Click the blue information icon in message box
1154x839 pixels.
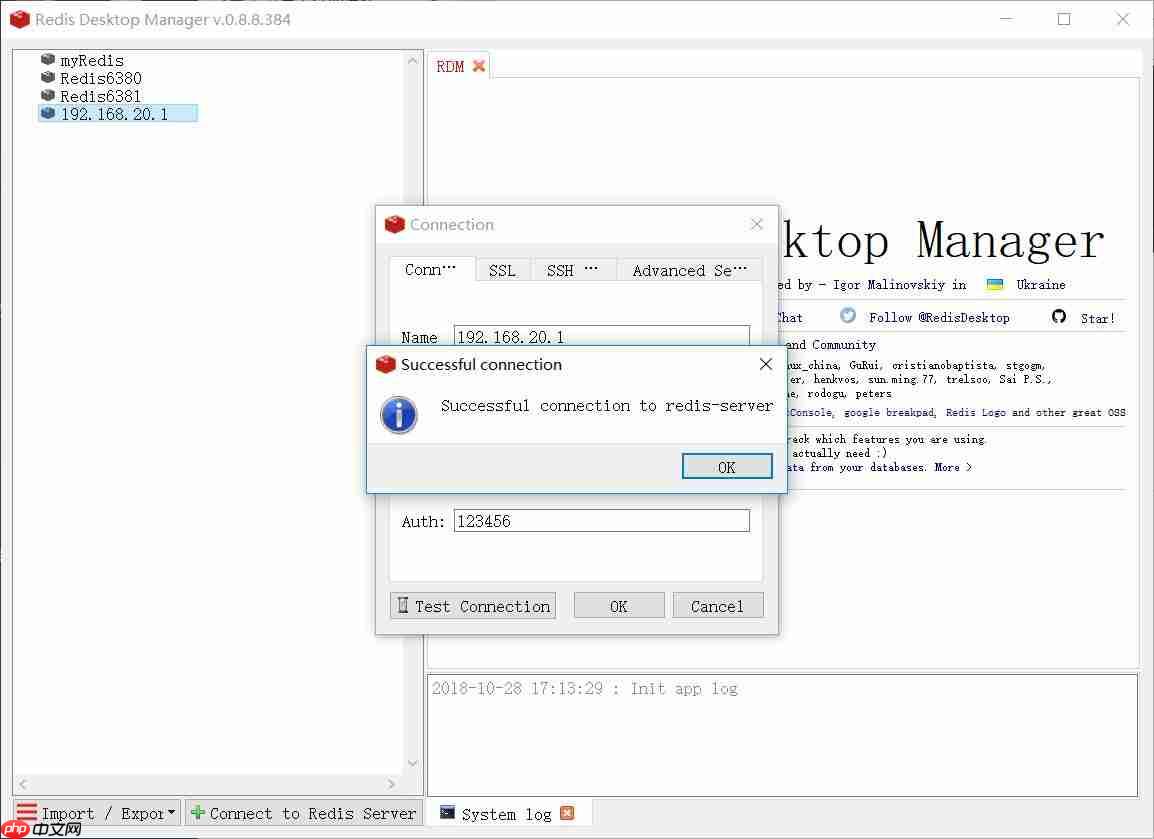click(399, 415)
